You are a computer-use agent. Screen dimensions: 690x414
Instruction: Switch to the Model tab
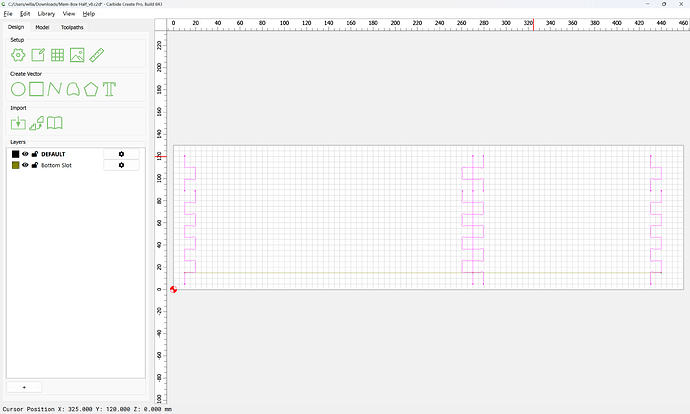(42, 27)
